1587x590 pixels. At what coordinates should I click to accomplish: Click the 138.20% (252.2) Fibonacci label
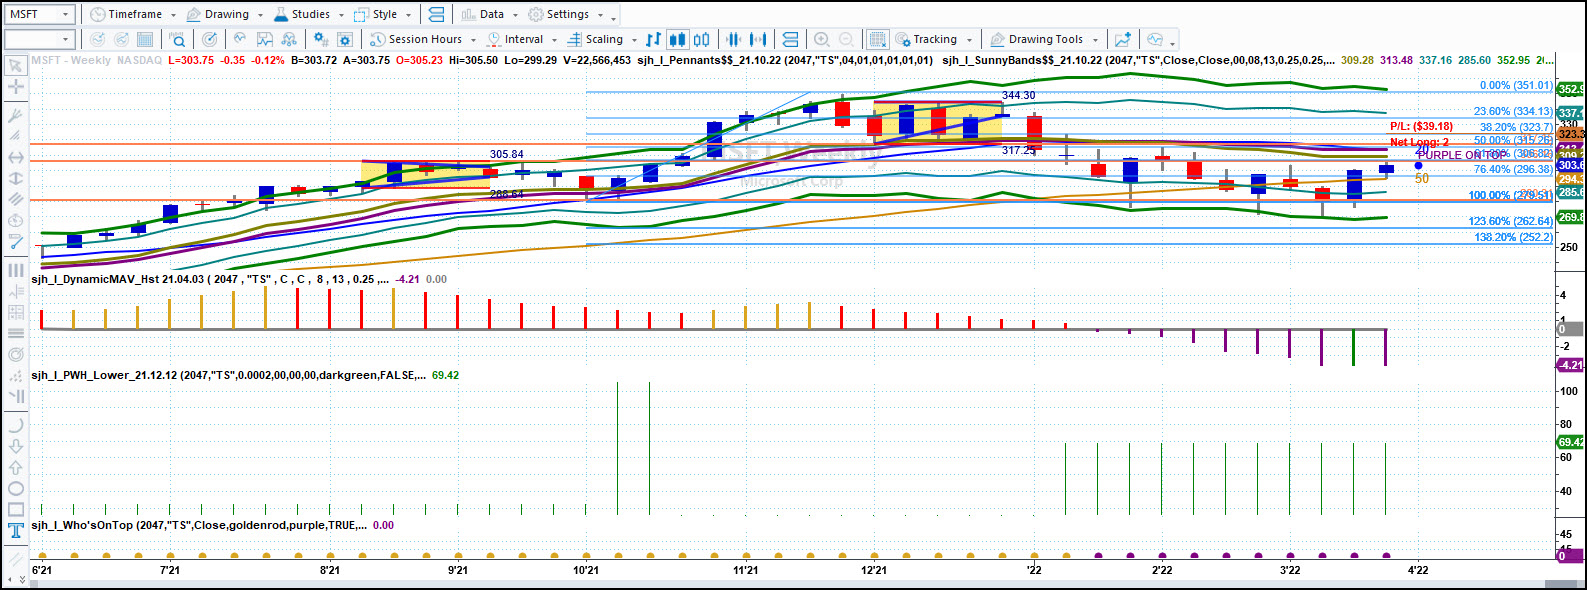click(1513, 237)
